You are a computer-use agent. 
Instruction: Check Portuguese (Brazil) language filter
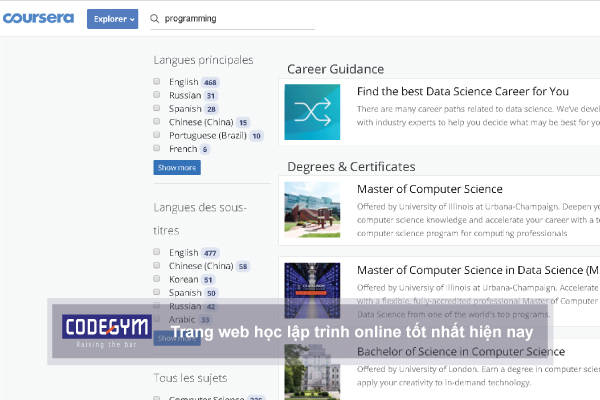point(157,135)
